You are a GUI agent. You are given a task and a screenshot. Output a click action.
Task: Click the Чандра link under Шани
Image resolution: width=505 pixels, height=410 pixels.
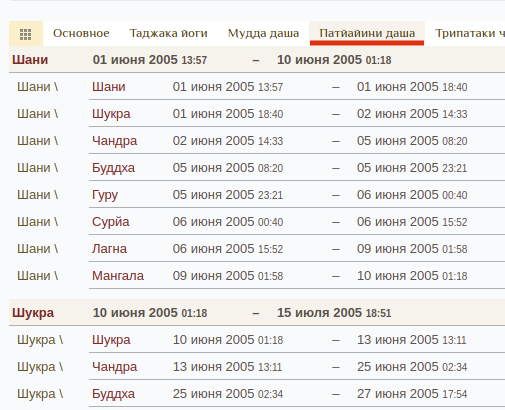coord(114,141)
